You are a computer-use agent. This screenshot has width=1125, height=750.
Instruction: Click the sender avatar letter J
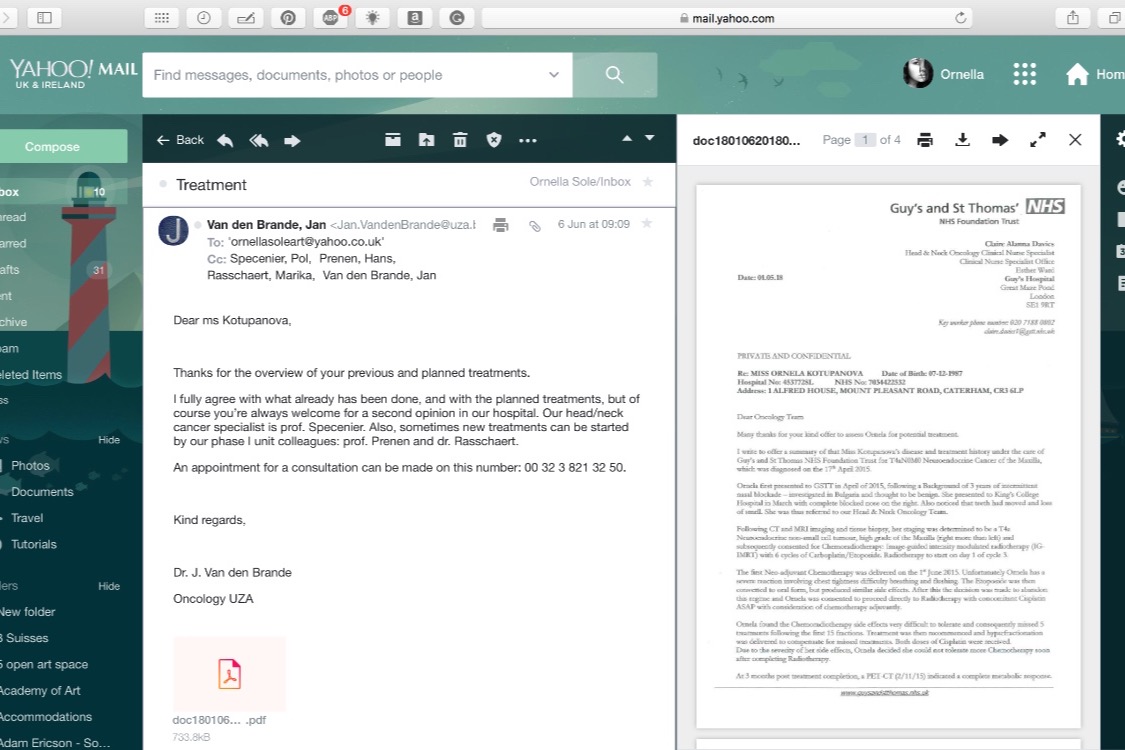click(x=174, y=231)
